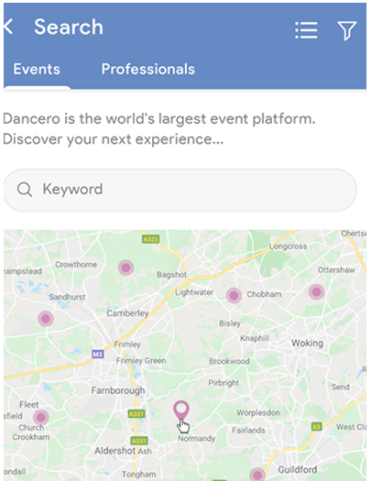This screenshot has width=371, height=481.
Task: Click the magnifier icon in Keyword box
Action: 25,190
